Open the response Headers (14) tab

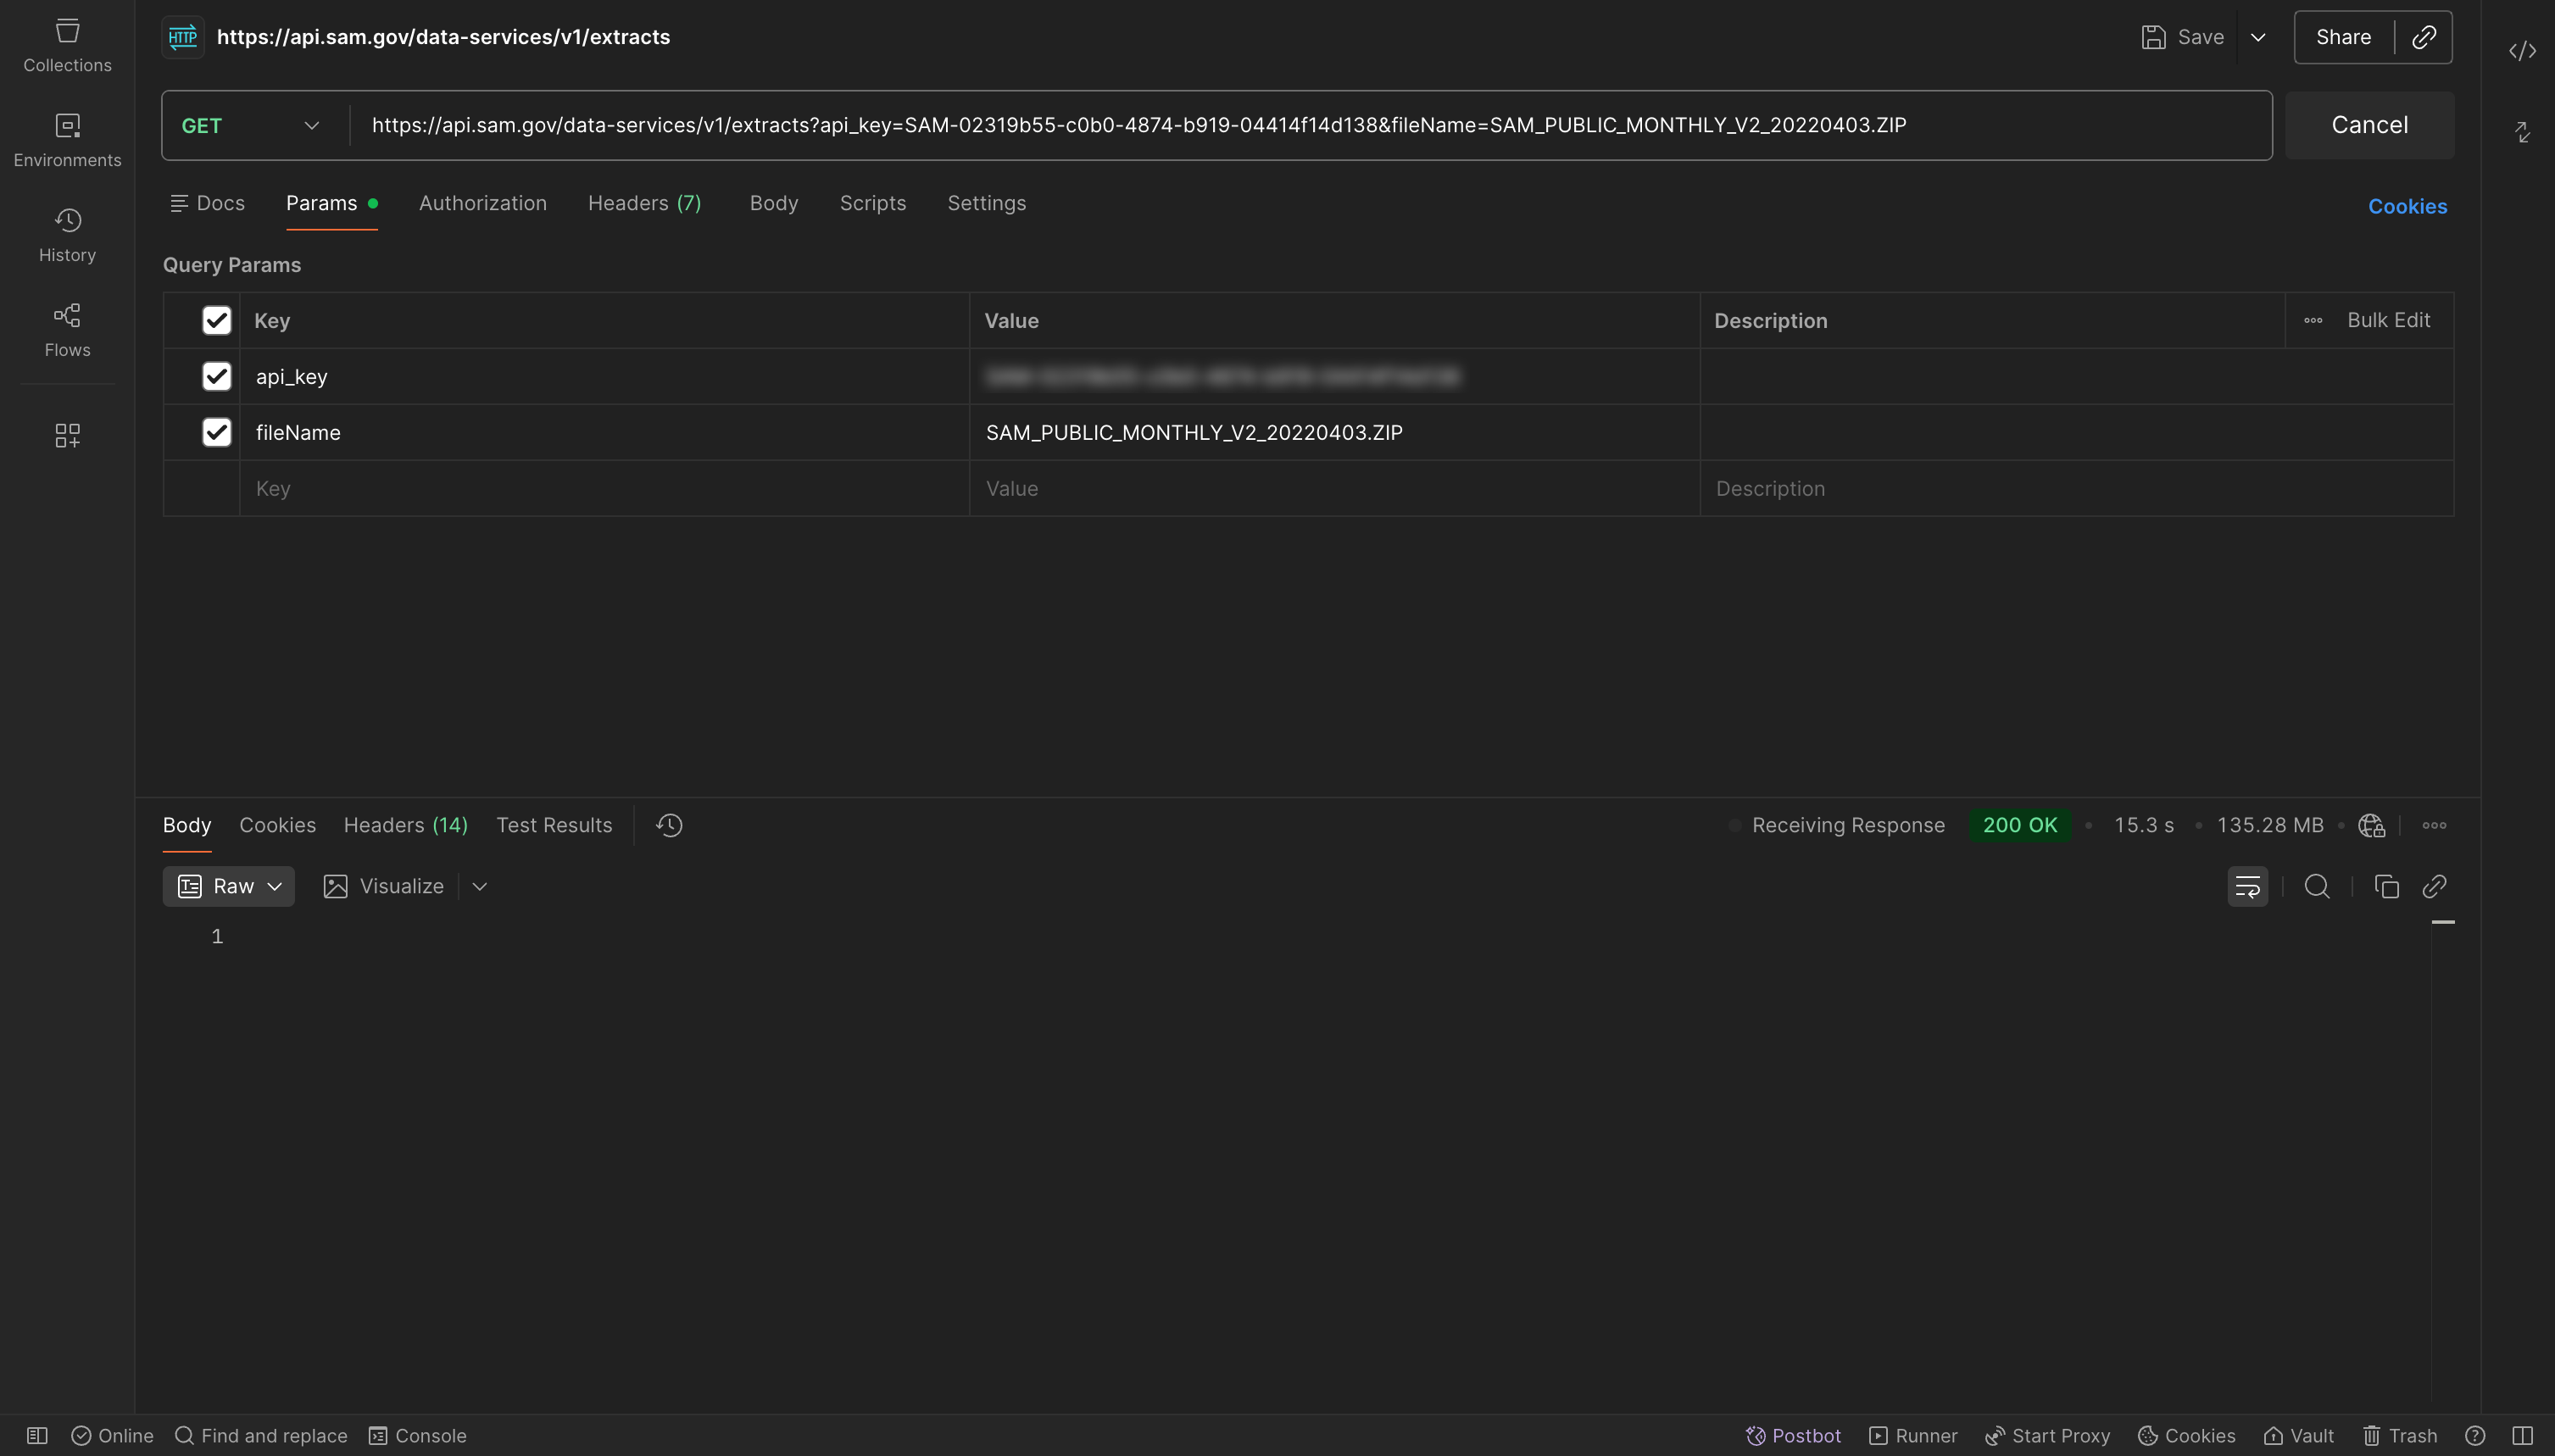tap(405, 825)
